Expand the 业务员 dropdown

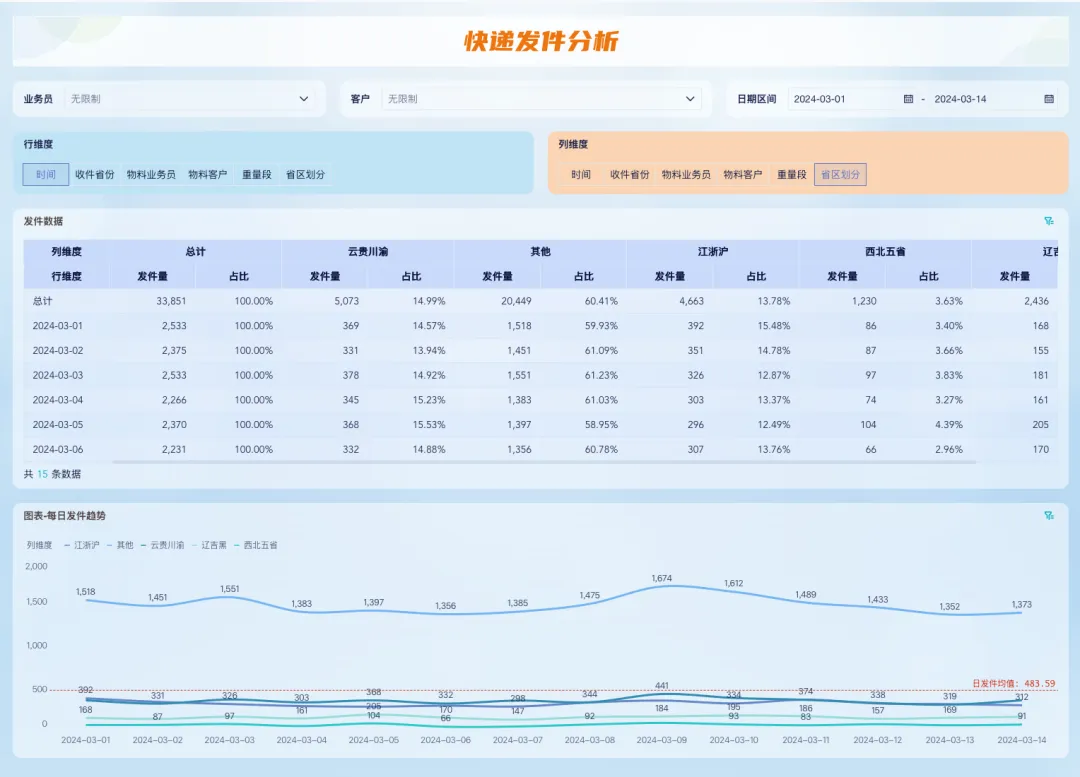click(x=304, y=99)
